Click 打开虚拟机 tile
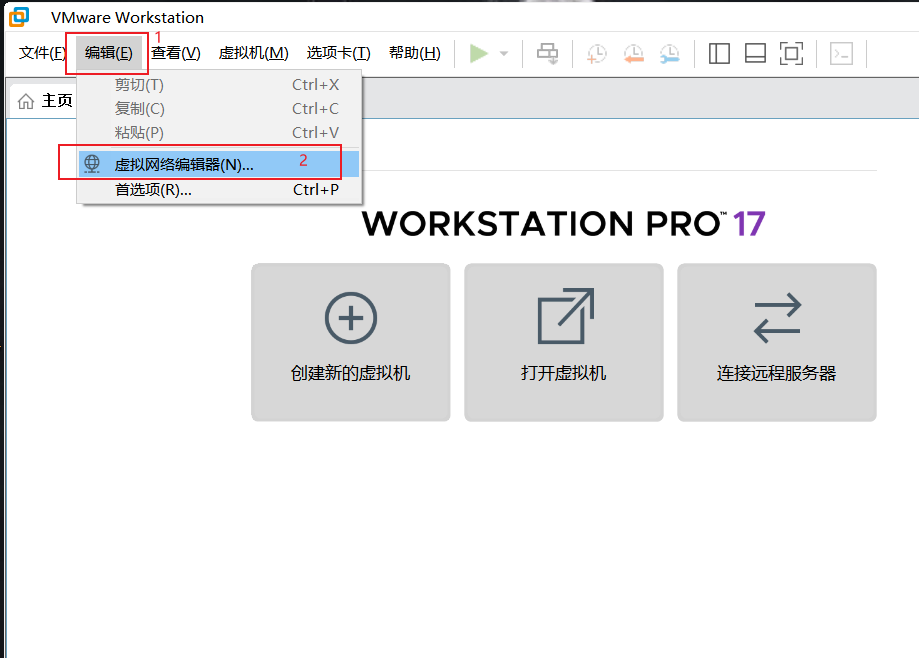919x658 pixels. tap(564, 342)
